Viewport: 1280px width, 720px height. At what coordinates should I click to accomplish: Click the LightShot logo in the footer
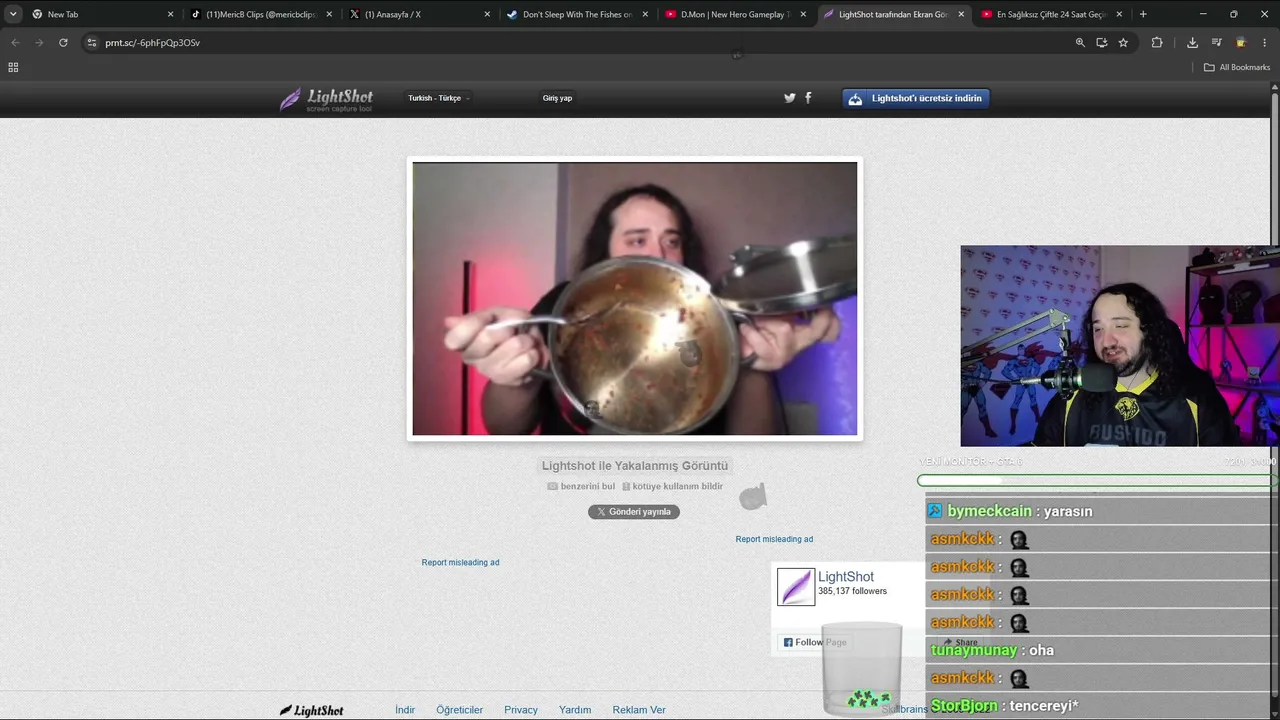click(x=312, y=710)
